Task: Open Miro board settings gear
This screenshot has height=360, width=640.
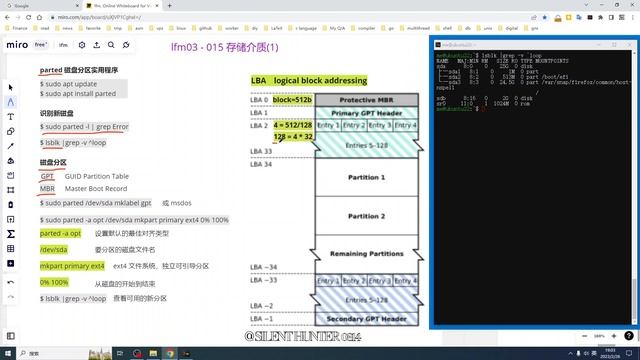Action: tap(82, 45)
